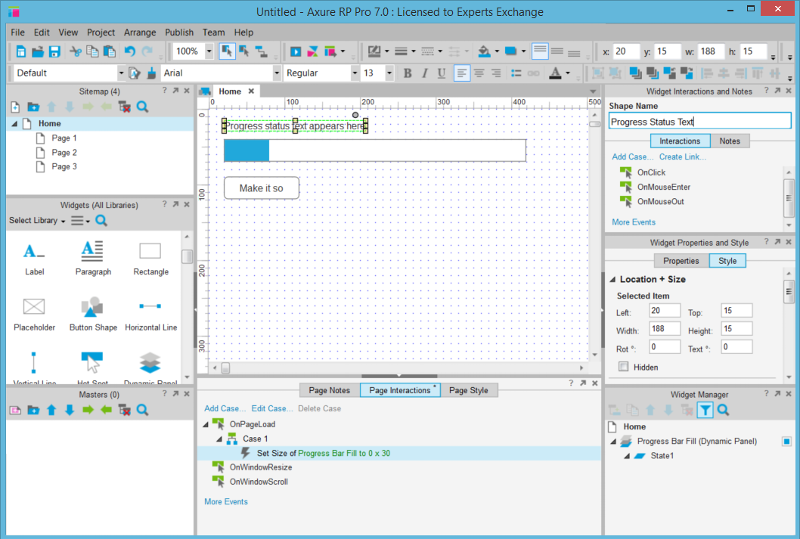Click the Sitemap search magnifier icon

pyautogui.click(x=143, y=107)
